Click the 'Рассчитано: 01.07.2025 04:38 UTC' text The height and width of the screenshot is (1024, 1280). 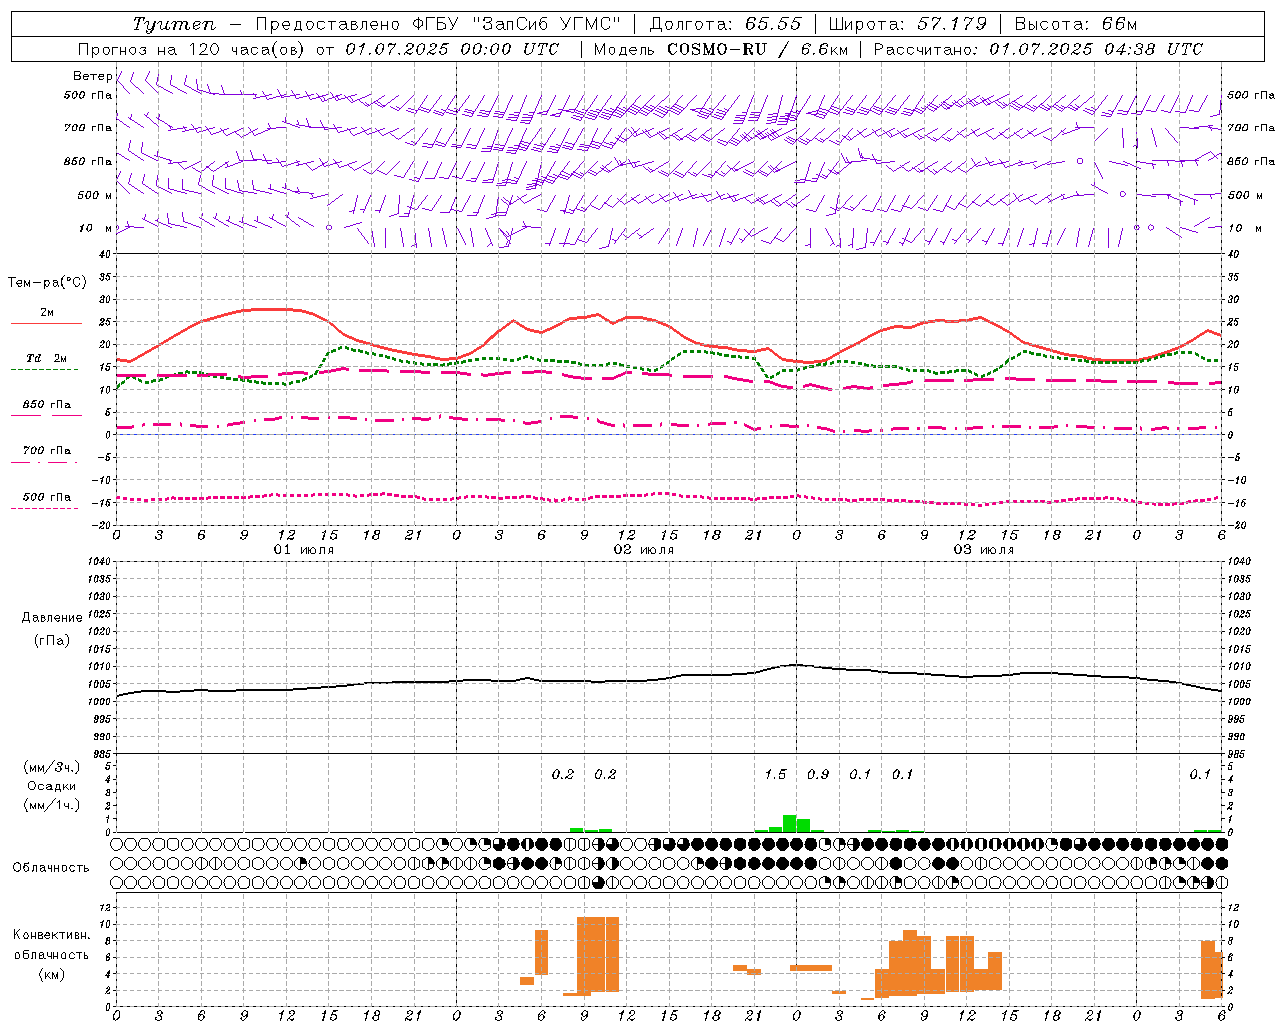(x=1038, y=49)
